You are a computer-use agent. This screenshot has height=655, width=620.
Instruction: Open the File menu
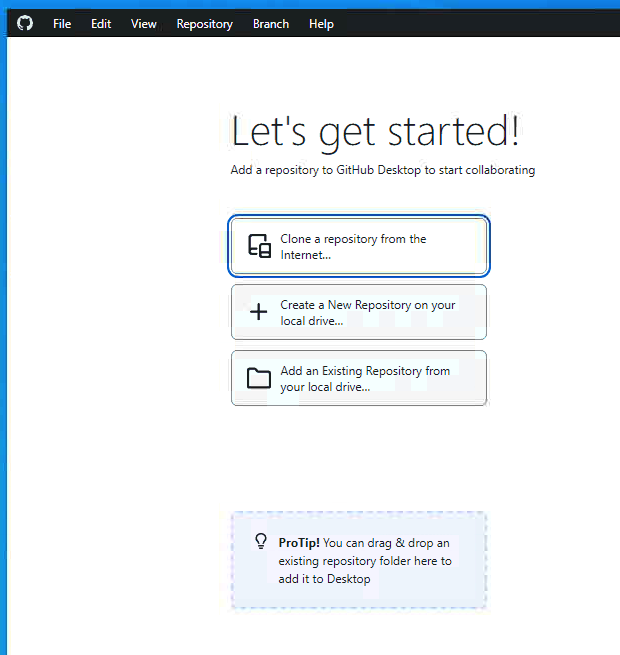62,24
